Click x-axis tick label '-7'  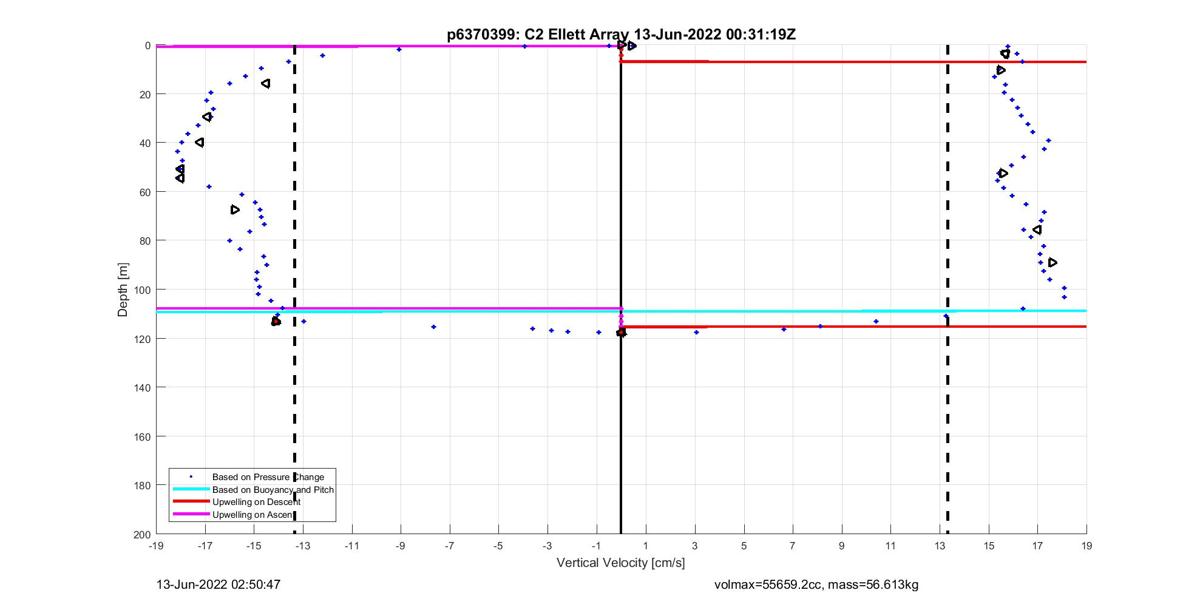pyautogui.click(x=450, y=546)
